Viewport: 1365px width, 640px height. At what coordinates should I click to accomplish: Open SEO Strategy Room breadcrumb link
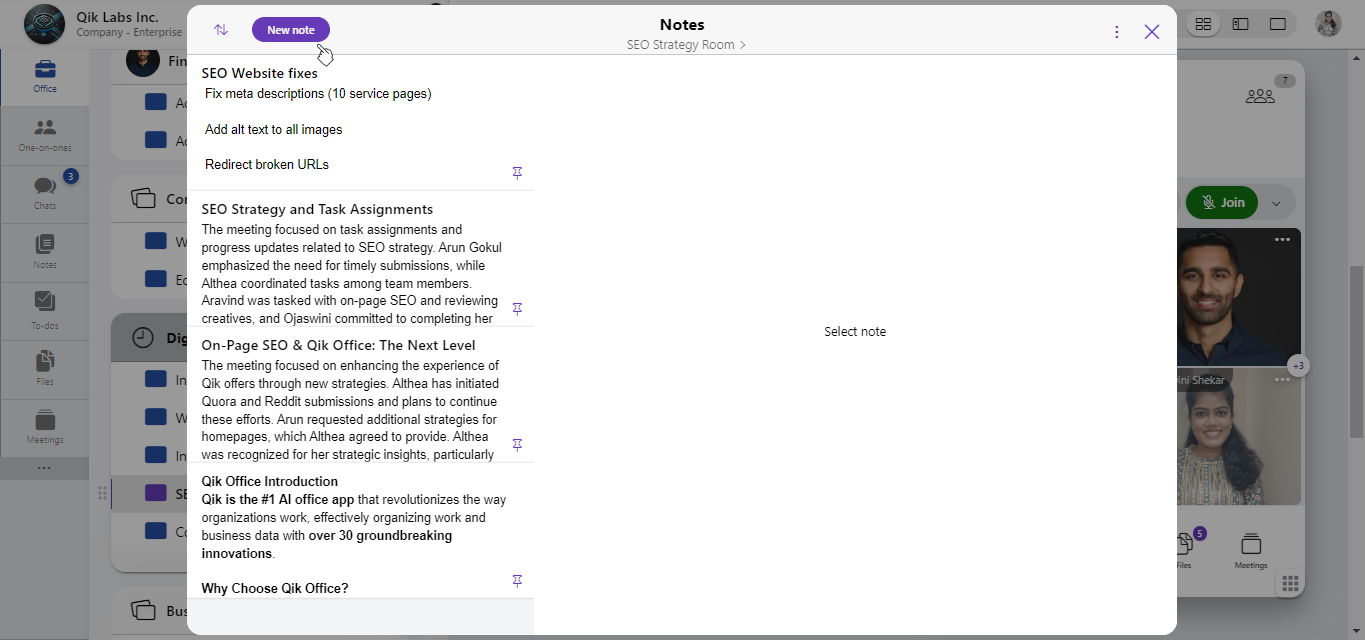tap(686, 45)
